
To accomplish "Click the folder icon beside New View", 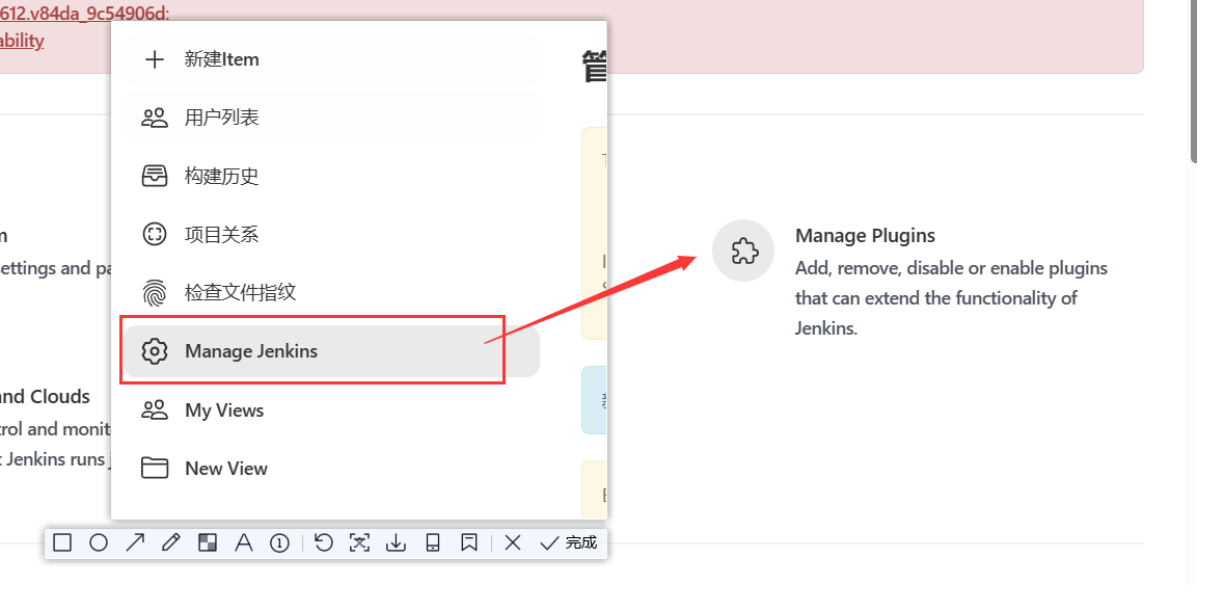I will tap(154, 468).
